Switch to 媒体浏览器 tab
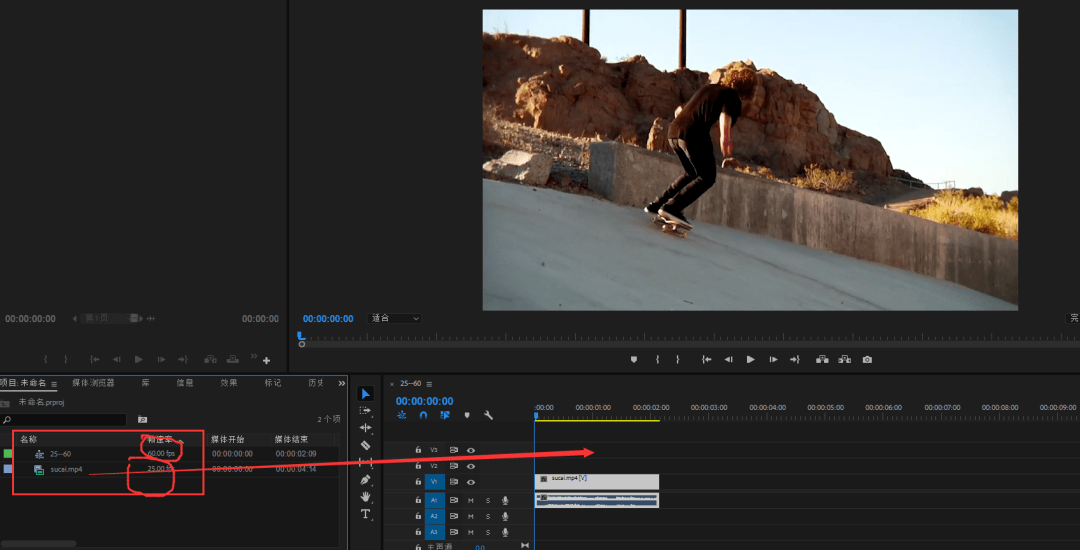This screenshot has height=550, width=1080. pos(93,383)
